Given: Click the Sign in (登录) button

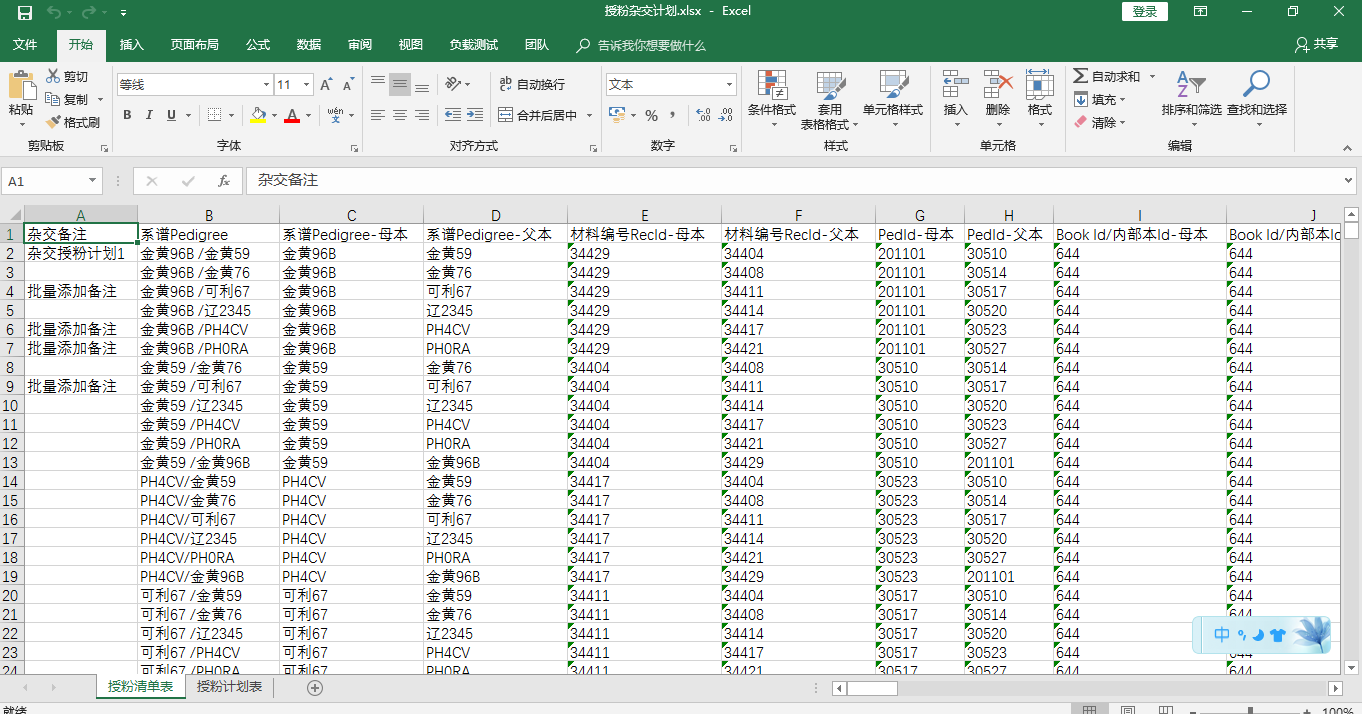Looking at the screenshot, I should tap(1145, 11).
